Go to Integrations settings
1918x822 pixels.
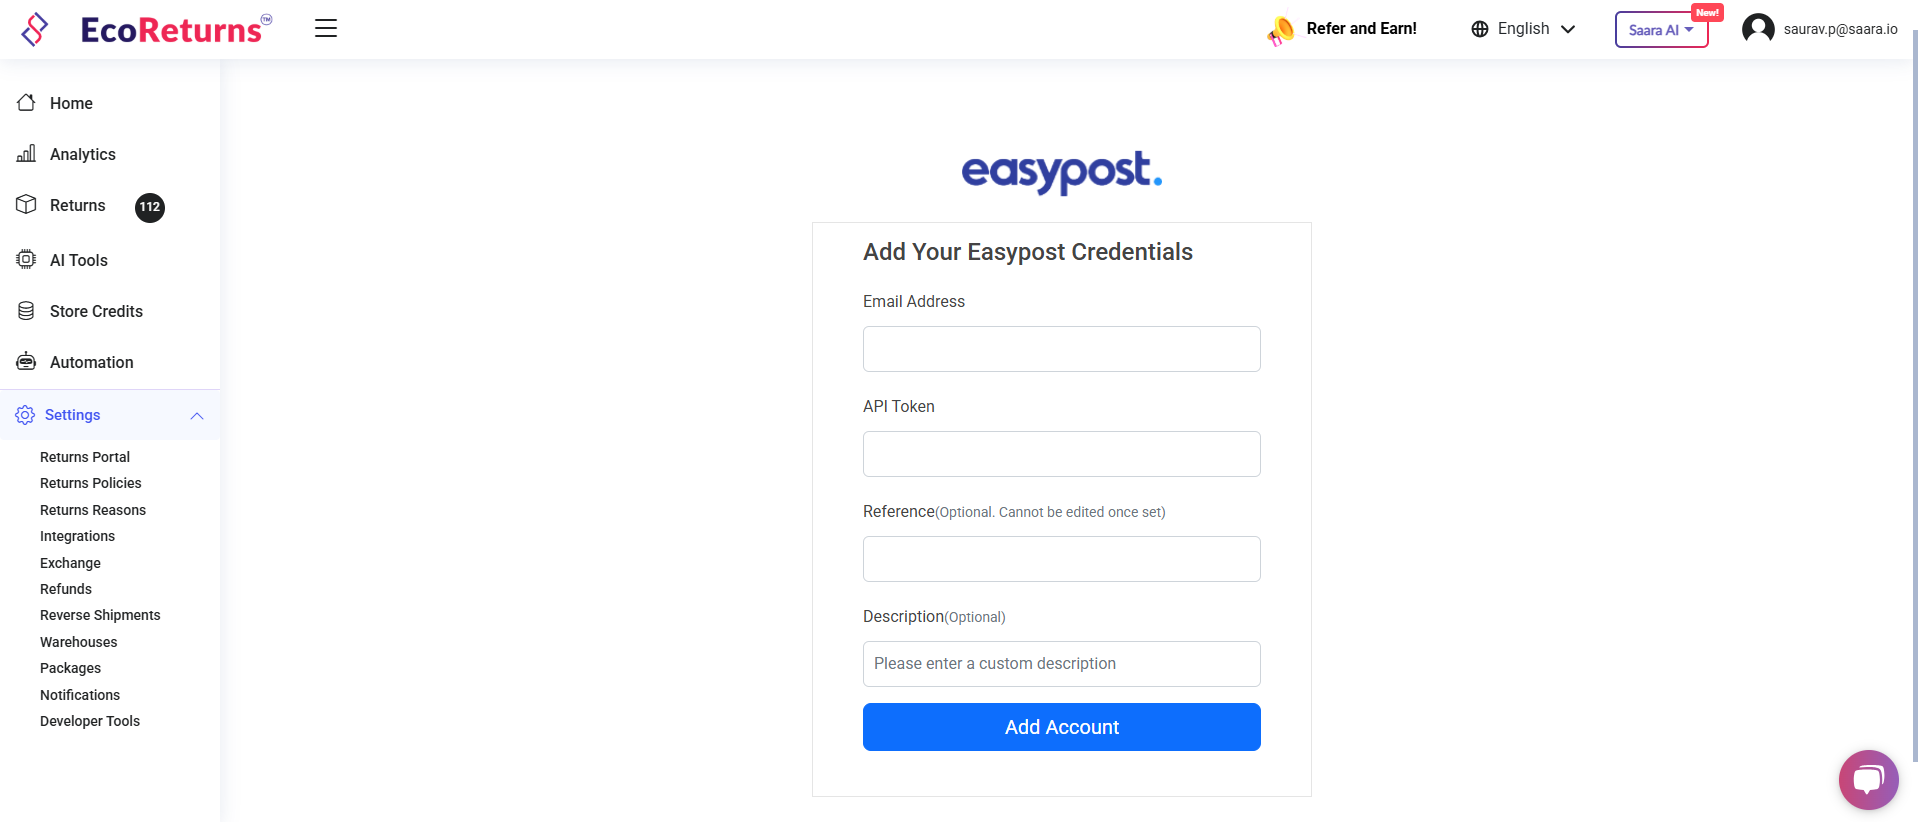pyautogui.click(x=77, y=536)
